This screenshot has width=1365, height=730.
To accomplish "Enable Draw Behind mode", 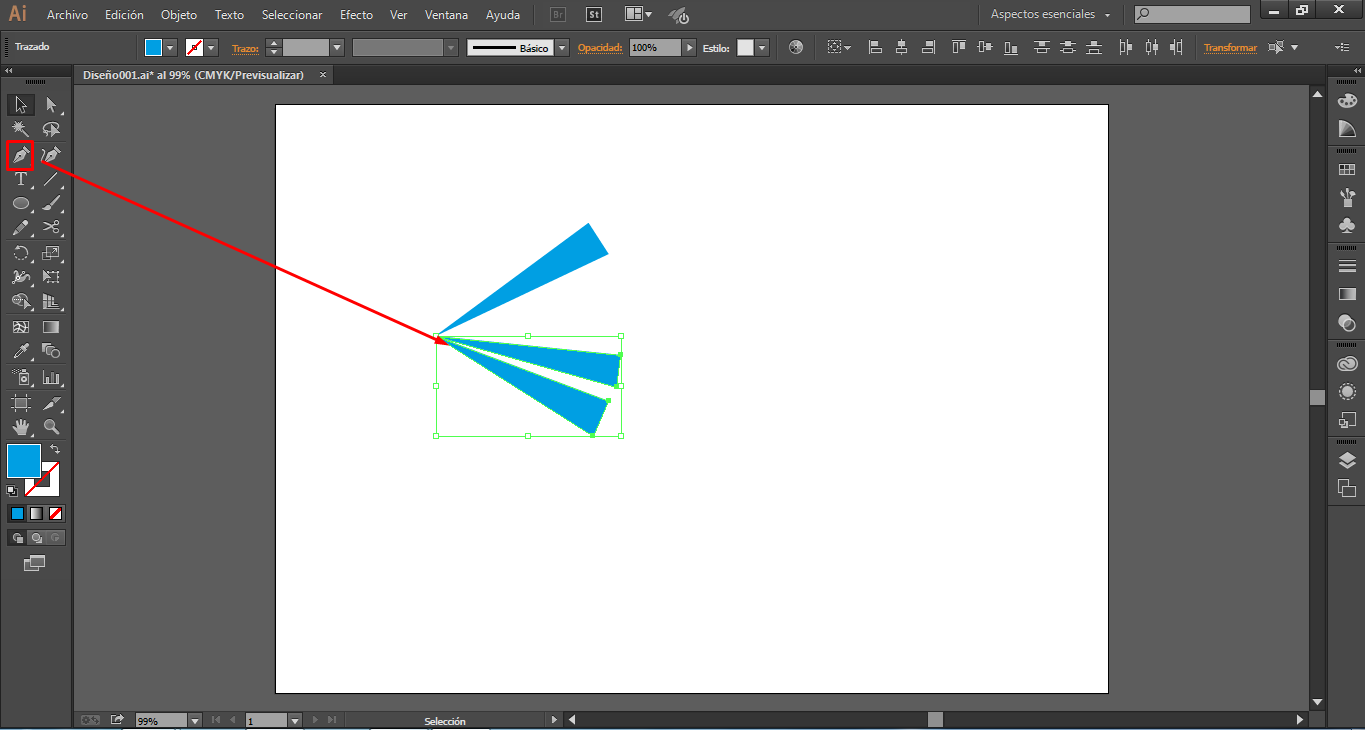I will coord(36,537).
